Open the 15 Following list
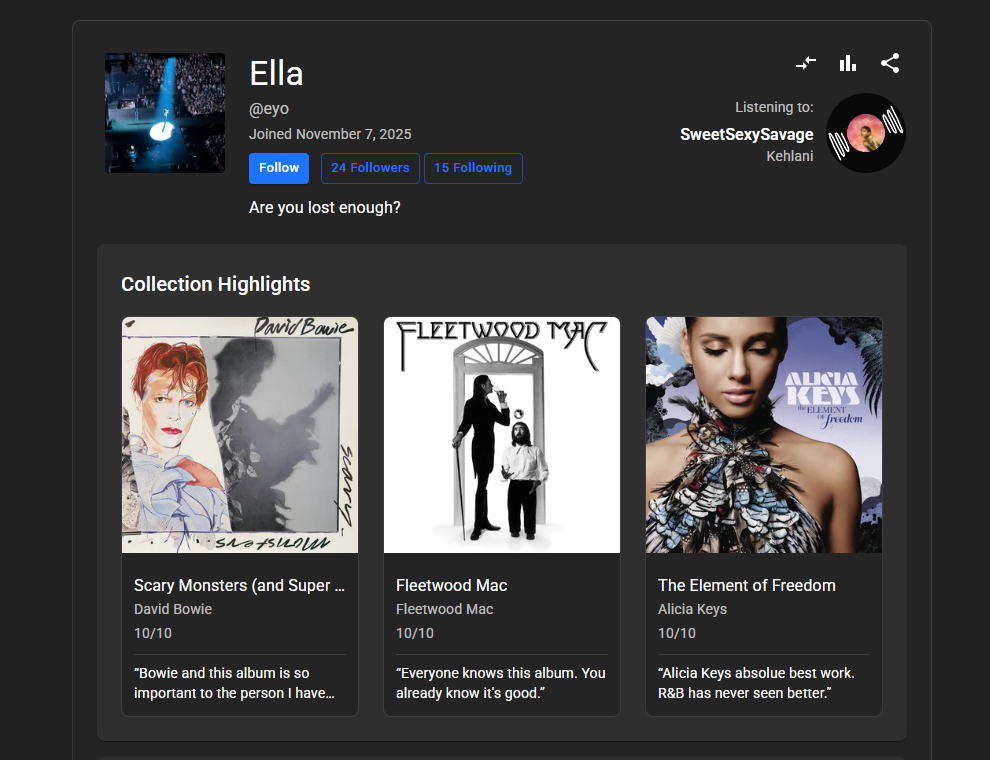This screenshot has width=990, height=760. (x=473, y=168)
